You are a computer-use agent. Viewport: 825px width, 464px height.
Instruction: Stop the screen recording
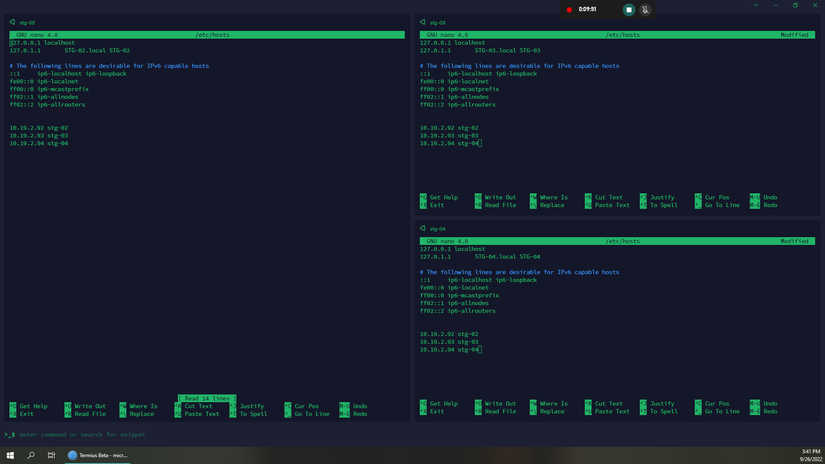[x=629, y=9]
